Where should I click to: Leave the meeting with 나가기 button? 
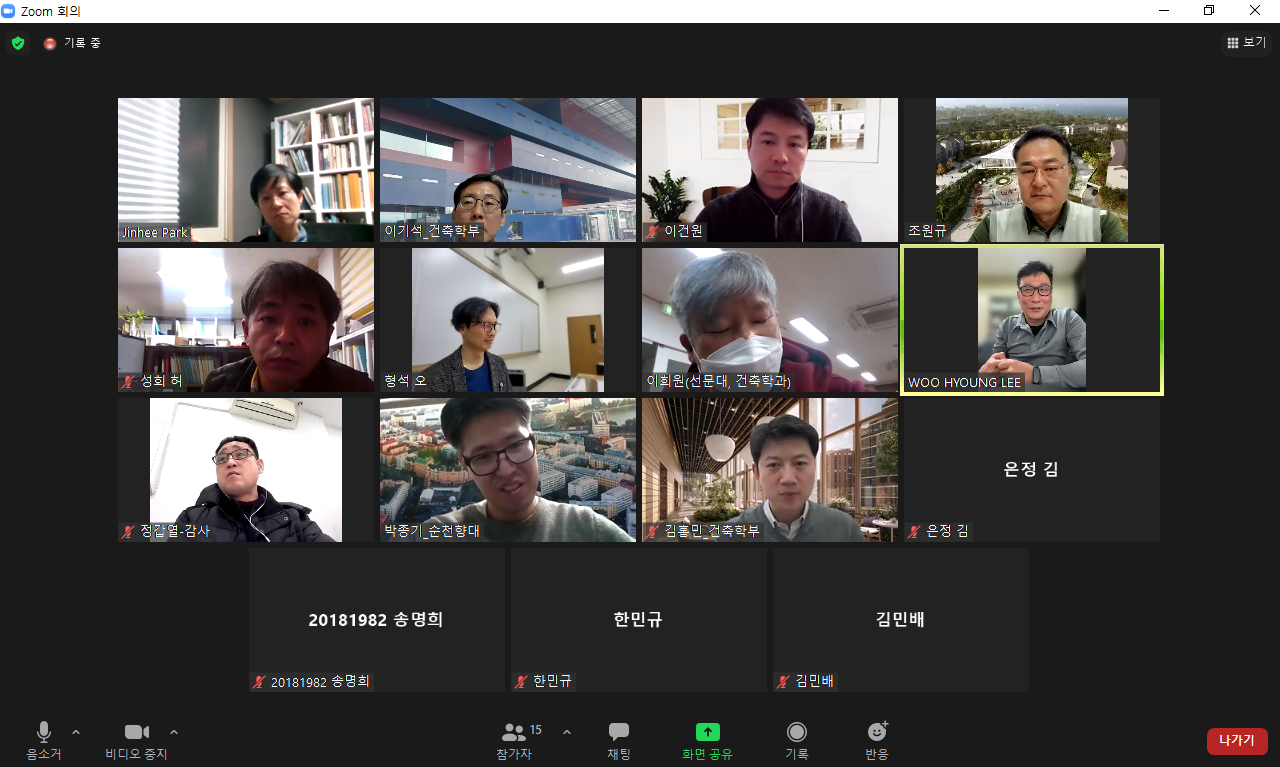coord(1237,741)
